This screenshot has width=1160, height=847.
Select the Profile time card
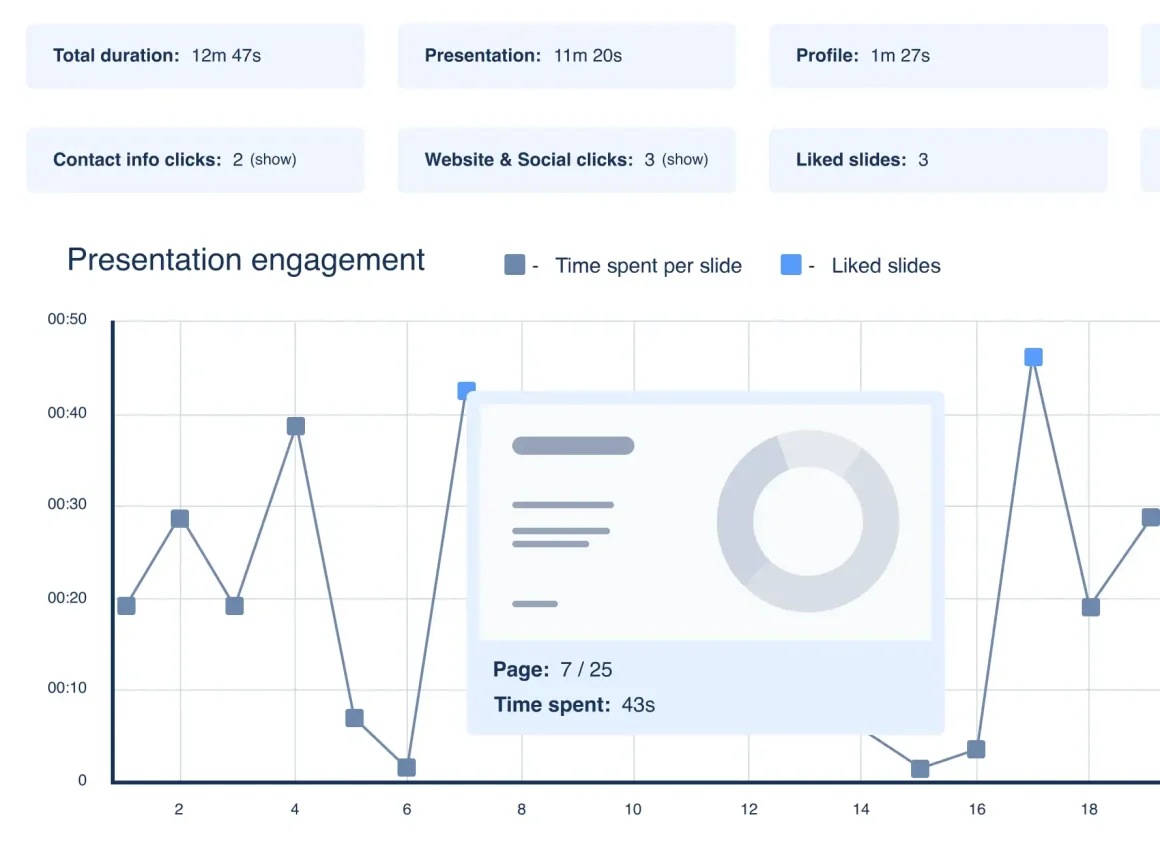pos(938,56)
